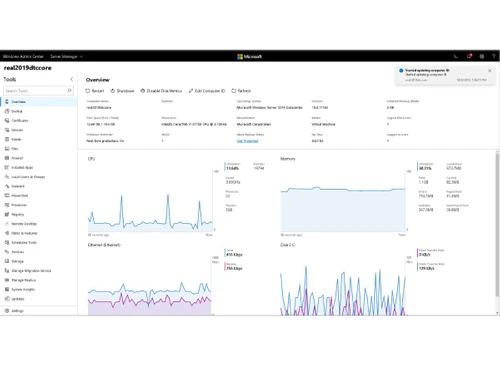Viewport: 500px width, 375px height.
Task: Click the Windows Admin Center title link
Action: [x=23, y=56]
